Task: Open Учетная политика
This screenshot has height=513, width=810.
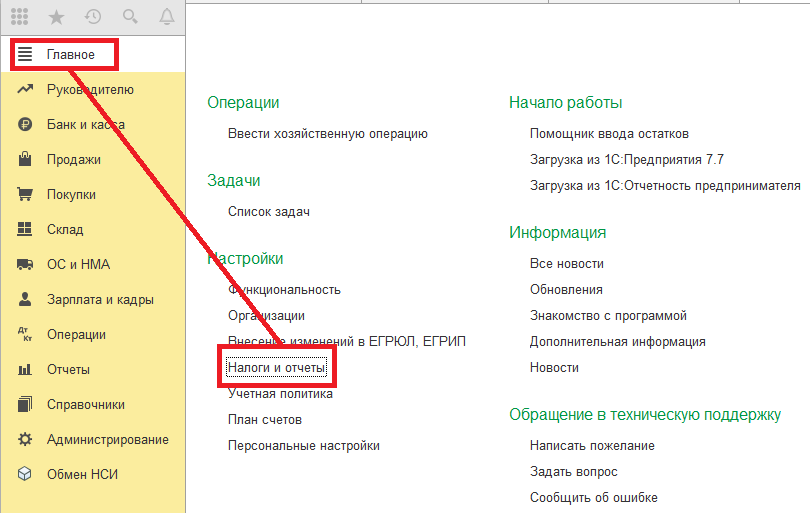Action: coord(280,394)
